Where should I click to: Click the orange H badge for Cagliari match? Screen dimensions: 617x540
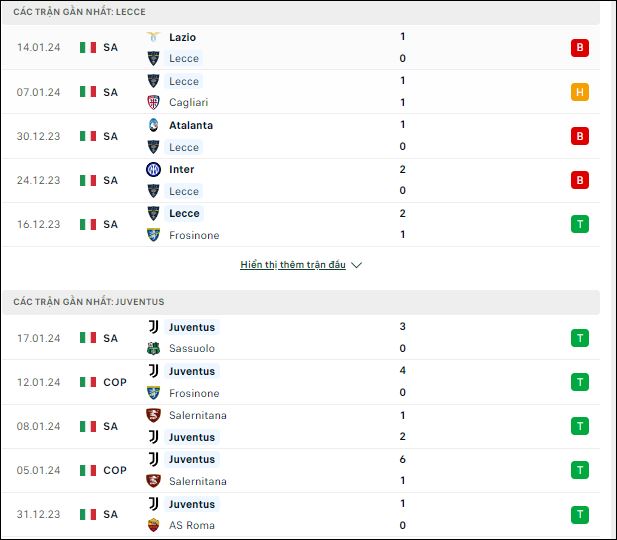[x=580, y=92]
